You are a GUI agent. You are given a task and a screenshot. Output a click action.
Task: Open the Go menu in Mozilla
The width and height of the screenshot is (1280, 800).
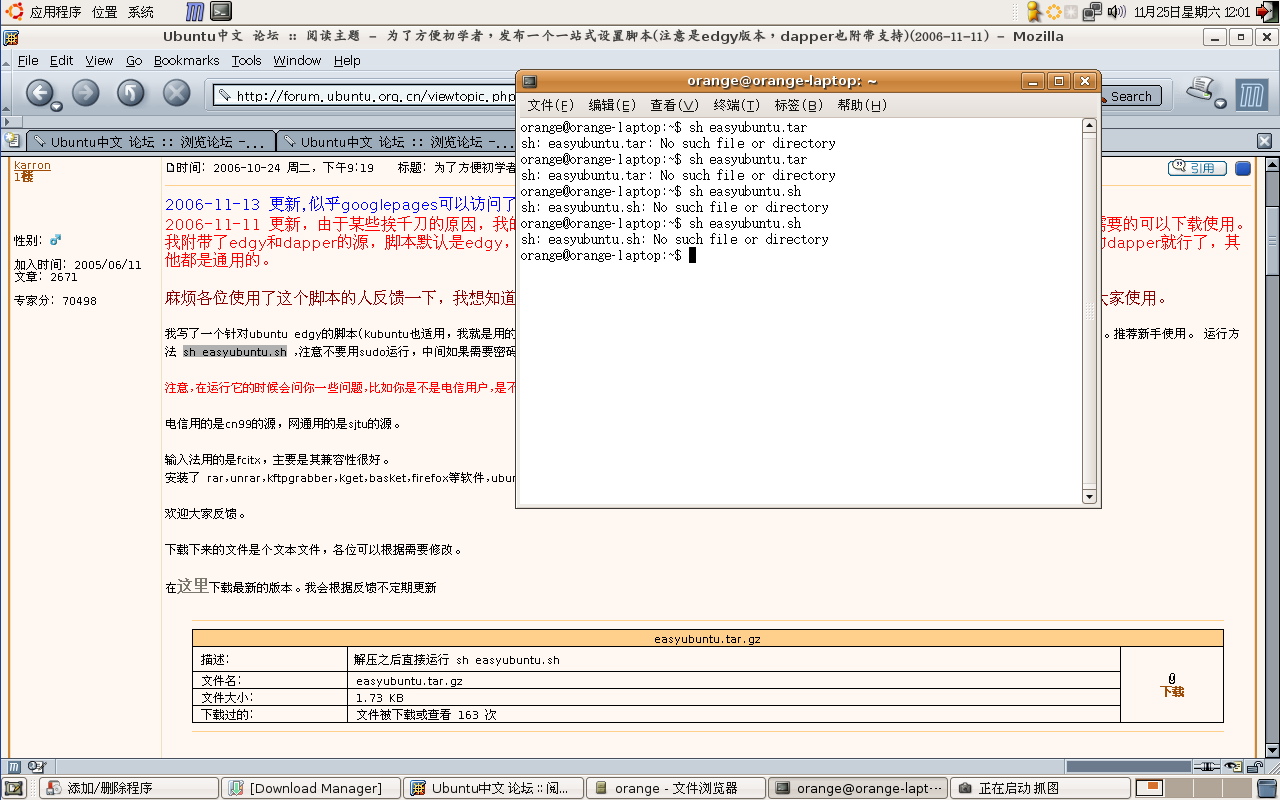click(134, 60)
